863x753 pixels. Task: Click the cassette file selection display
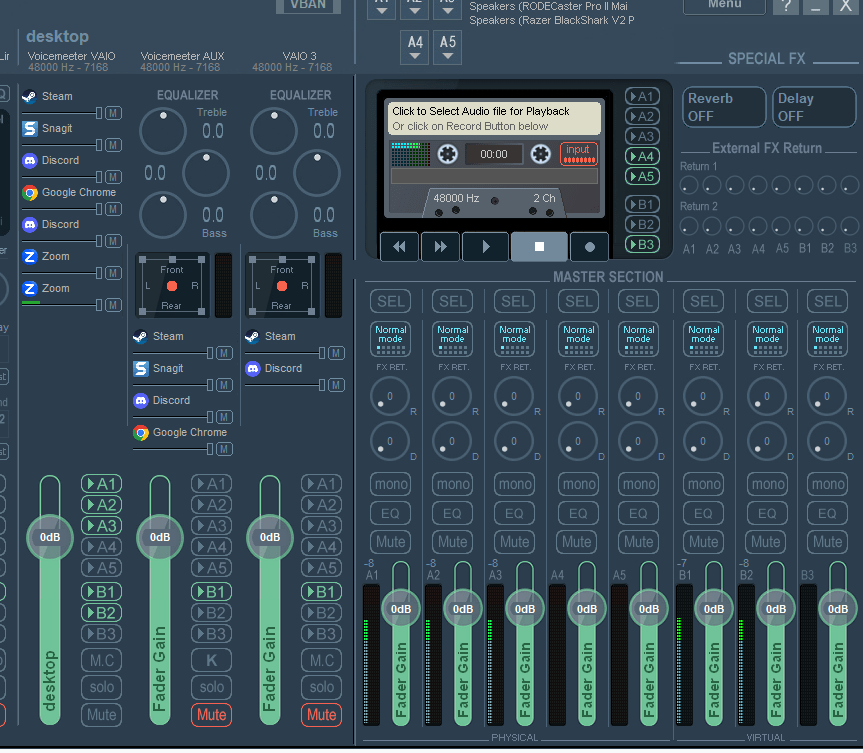coord(494,118)
